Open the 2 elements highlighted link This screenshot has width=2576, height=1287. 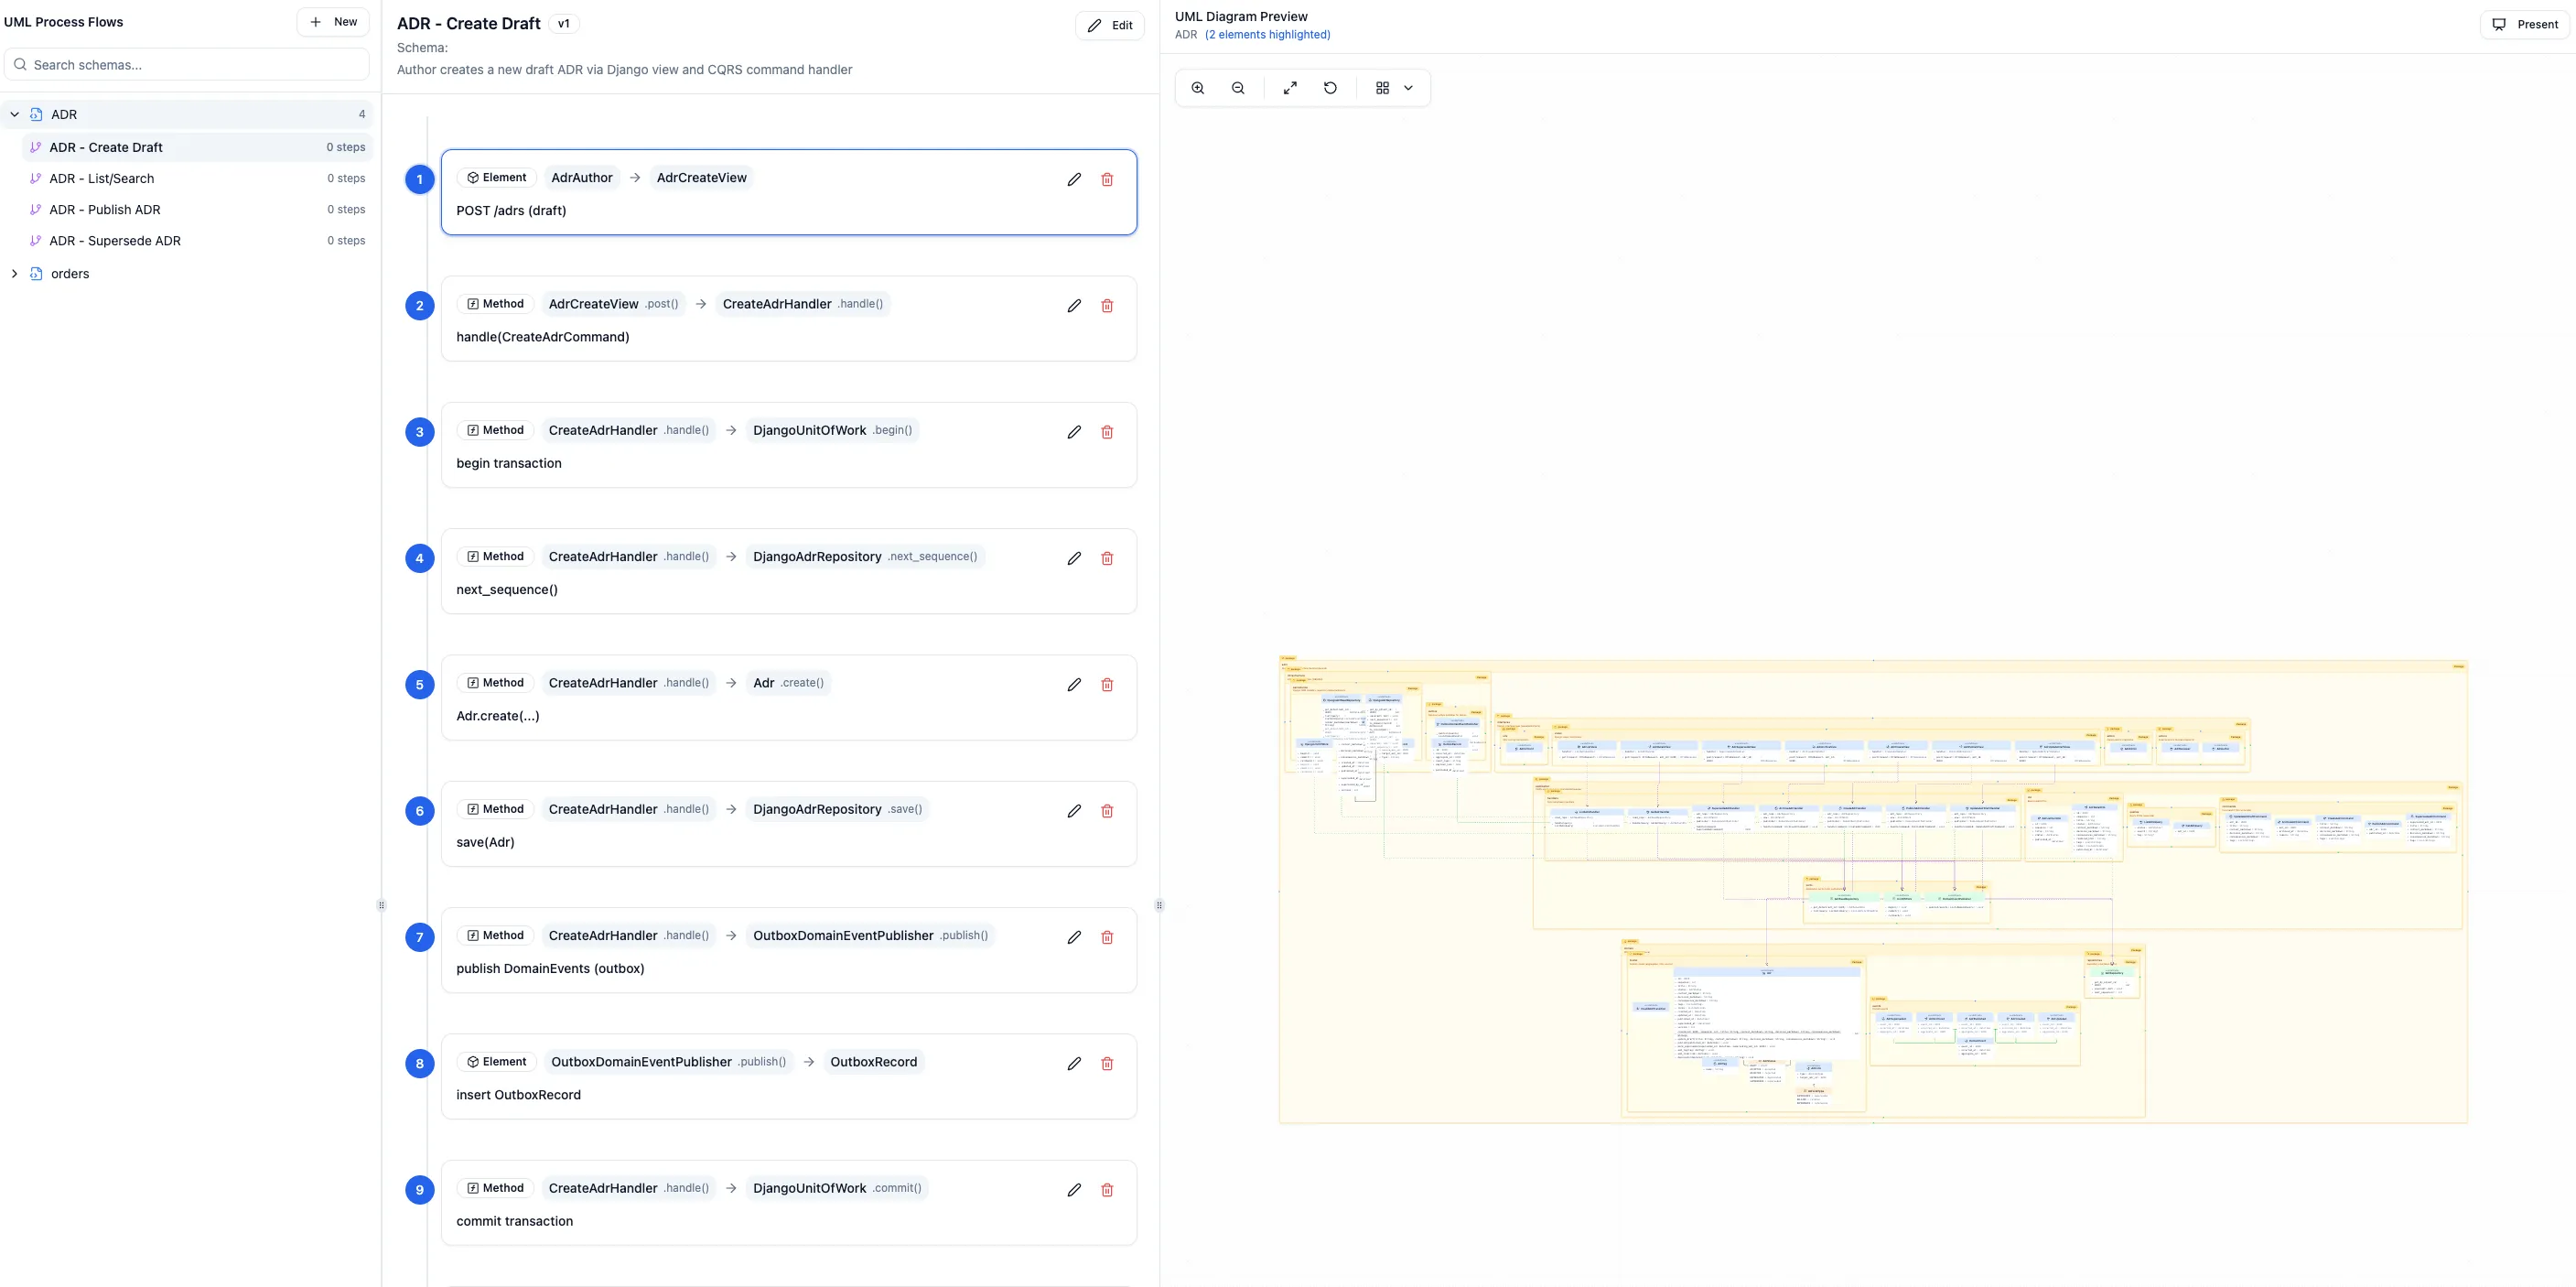tap(1267, 34)
